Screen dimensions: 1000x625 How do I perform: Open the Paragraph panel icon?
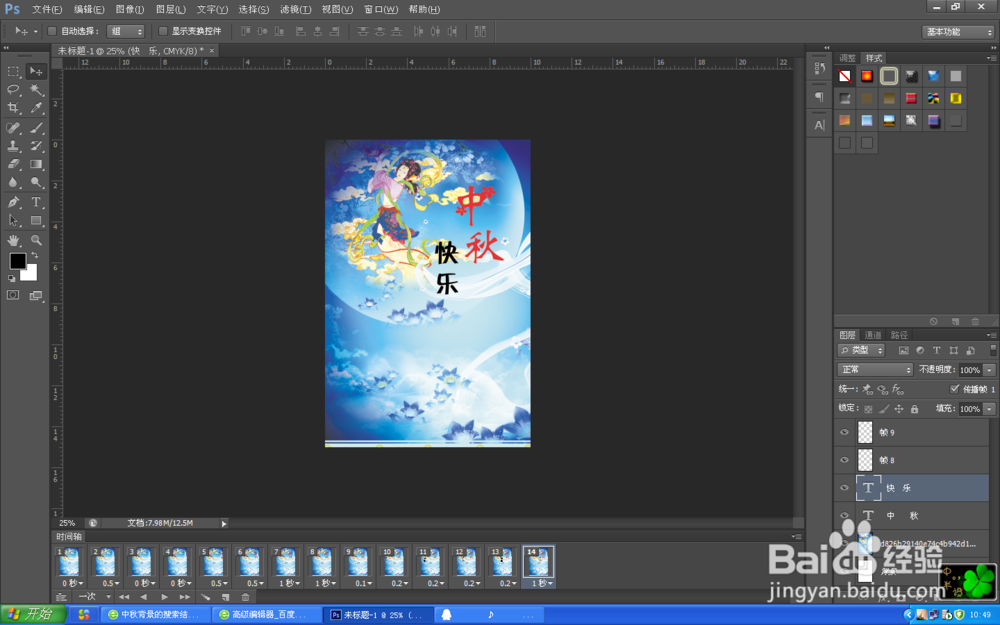click(x=820, y=97)
